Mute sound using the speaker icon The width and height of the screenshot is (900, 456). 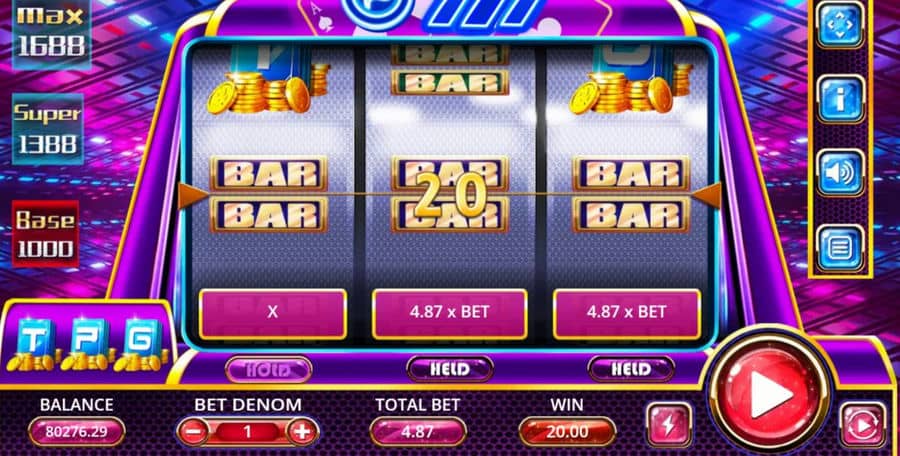[x=840, y=173]
